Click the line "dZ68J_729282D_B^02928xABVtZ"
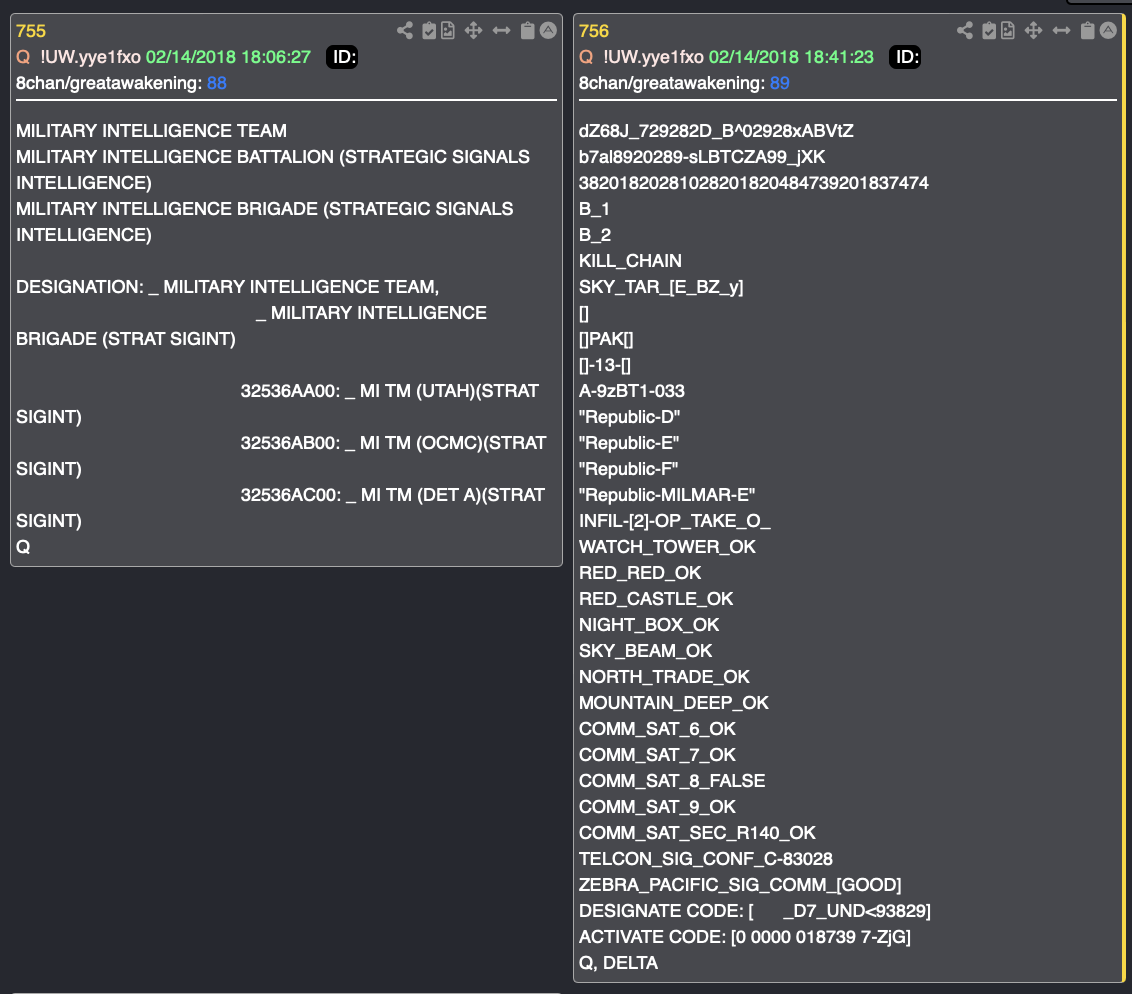Image resolution: width=1132 pixels, height=994 pixels. pyautogui.click(x=716, y=131)
